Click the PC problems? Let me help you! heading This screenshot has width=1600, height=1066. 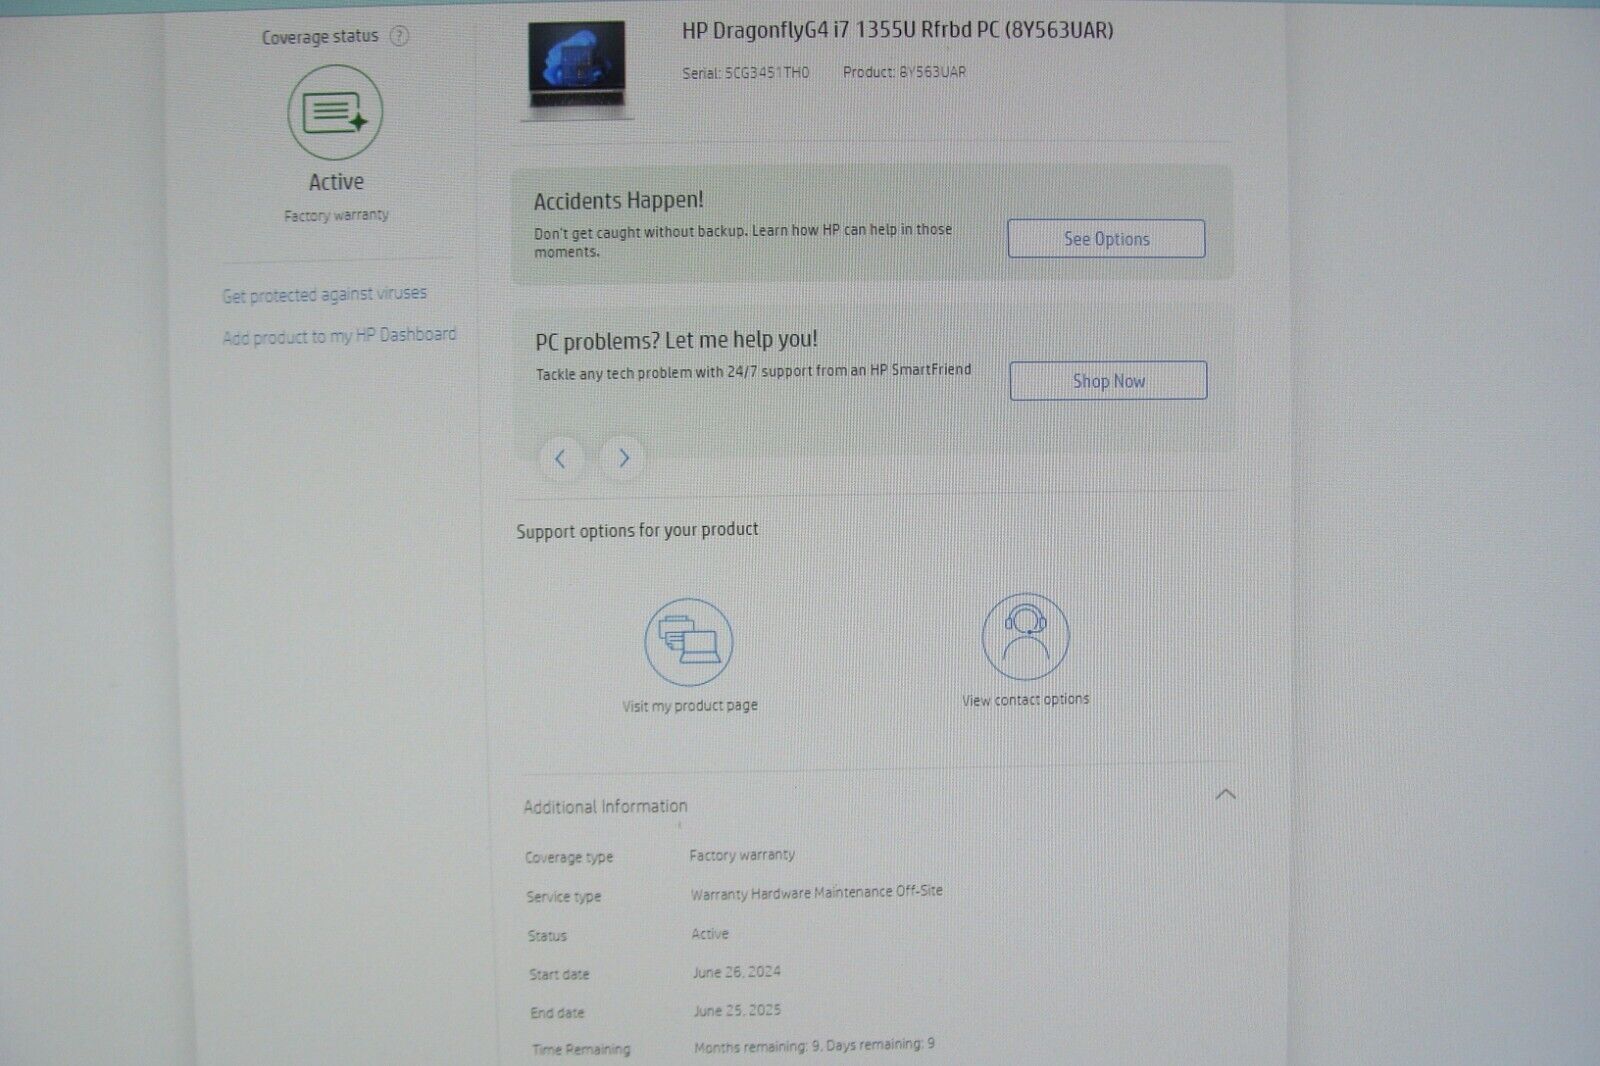point(676,340)
